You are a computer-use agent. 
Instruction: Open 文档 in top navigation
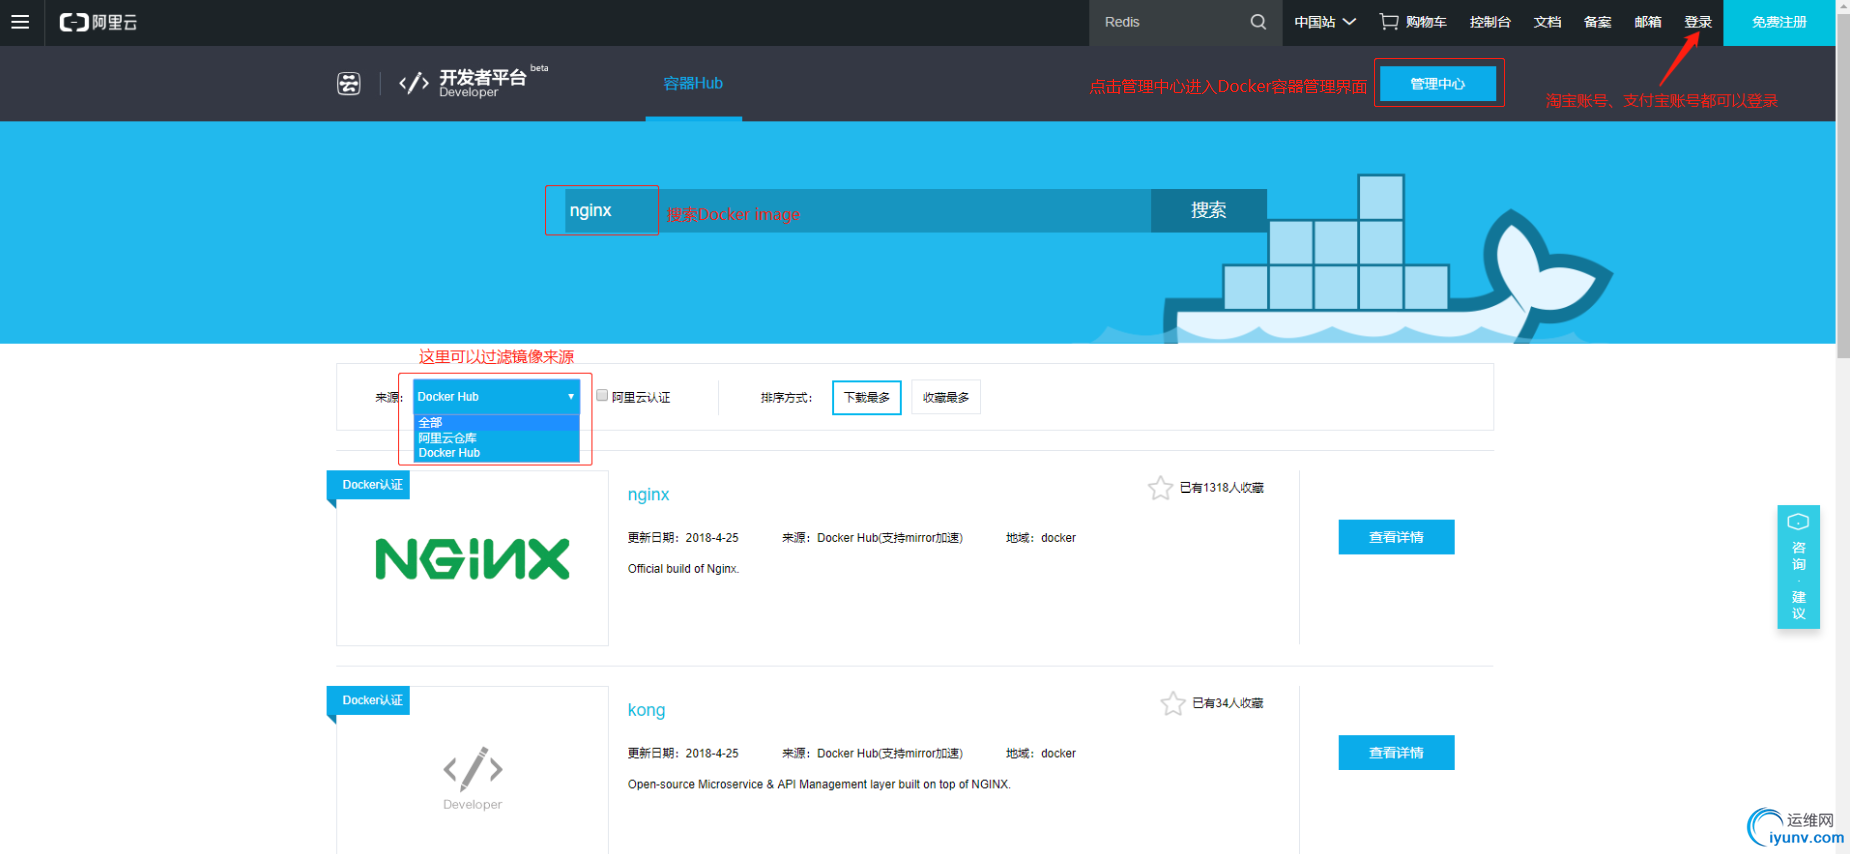[x=1547, y=22]
